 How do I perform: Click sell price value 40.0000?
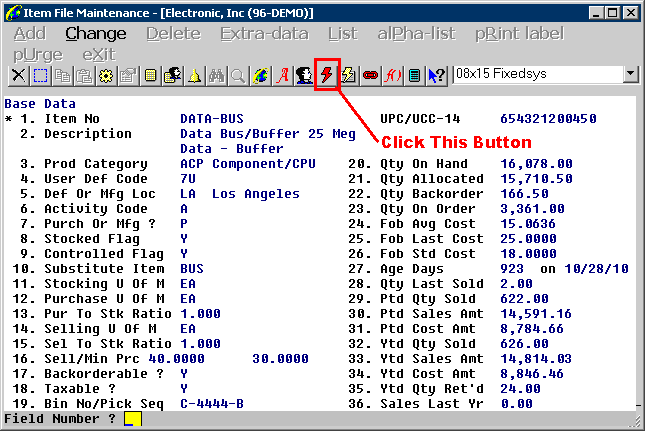(176, 359)
